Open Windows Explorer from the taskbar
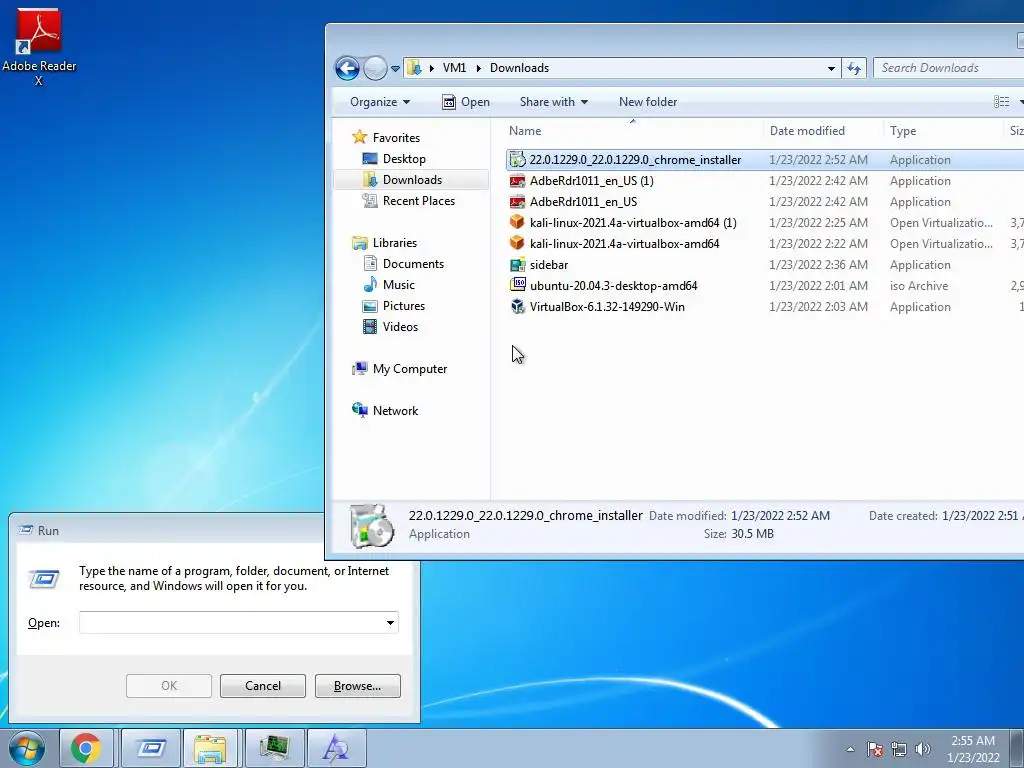Image resolution: width=1024 pixels, height=768 pixels. (x=210, y=748)
